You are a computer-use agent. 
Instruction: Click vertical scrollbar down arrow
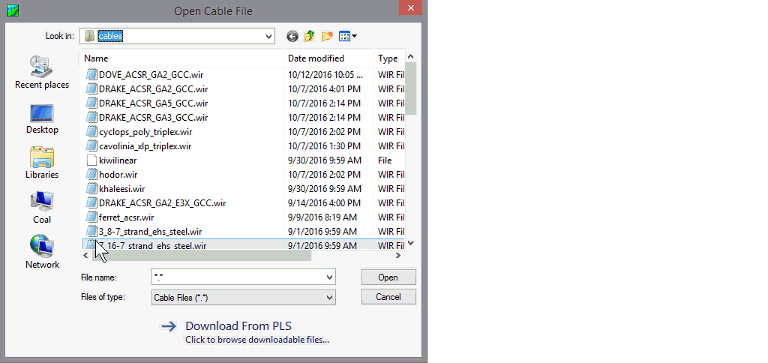coord(411,243)
